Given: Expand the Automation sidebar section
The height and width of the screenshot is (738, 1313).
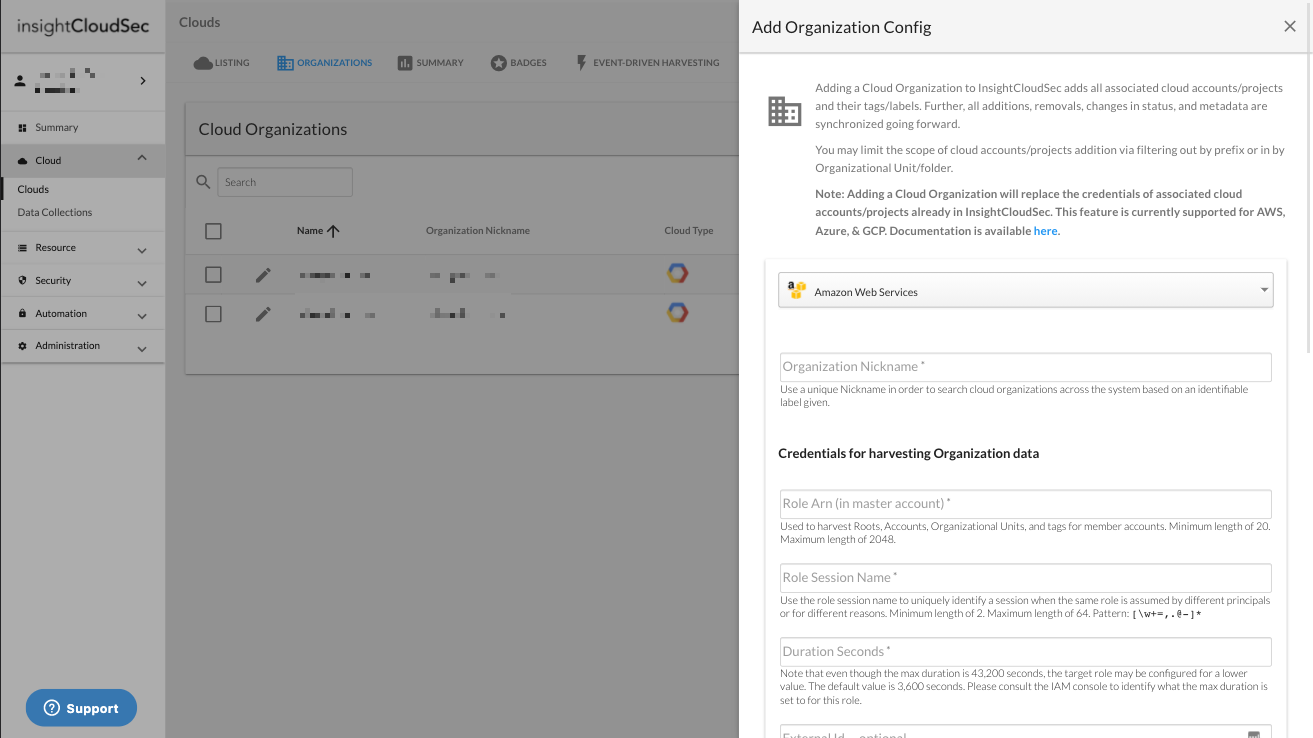Looking at the screenshot, I should [x=142, y=315].
